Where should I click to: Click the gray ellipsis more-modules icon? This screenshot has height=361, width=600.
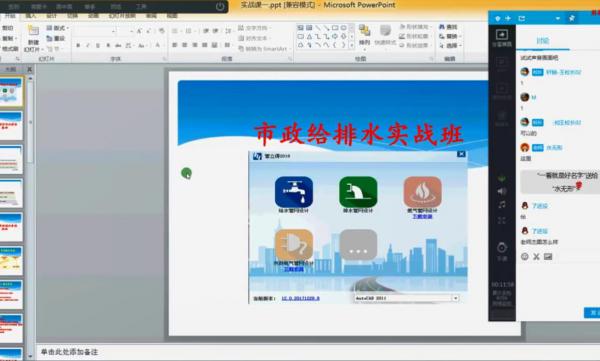[358, 245]
